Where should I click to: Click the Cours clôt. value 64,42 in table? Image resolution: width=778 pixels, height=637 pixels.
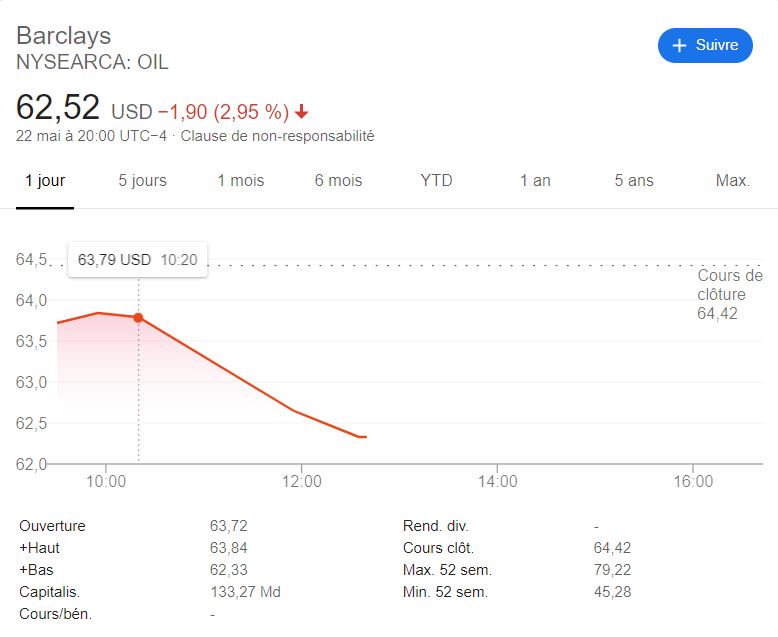[x=612, y=548]
